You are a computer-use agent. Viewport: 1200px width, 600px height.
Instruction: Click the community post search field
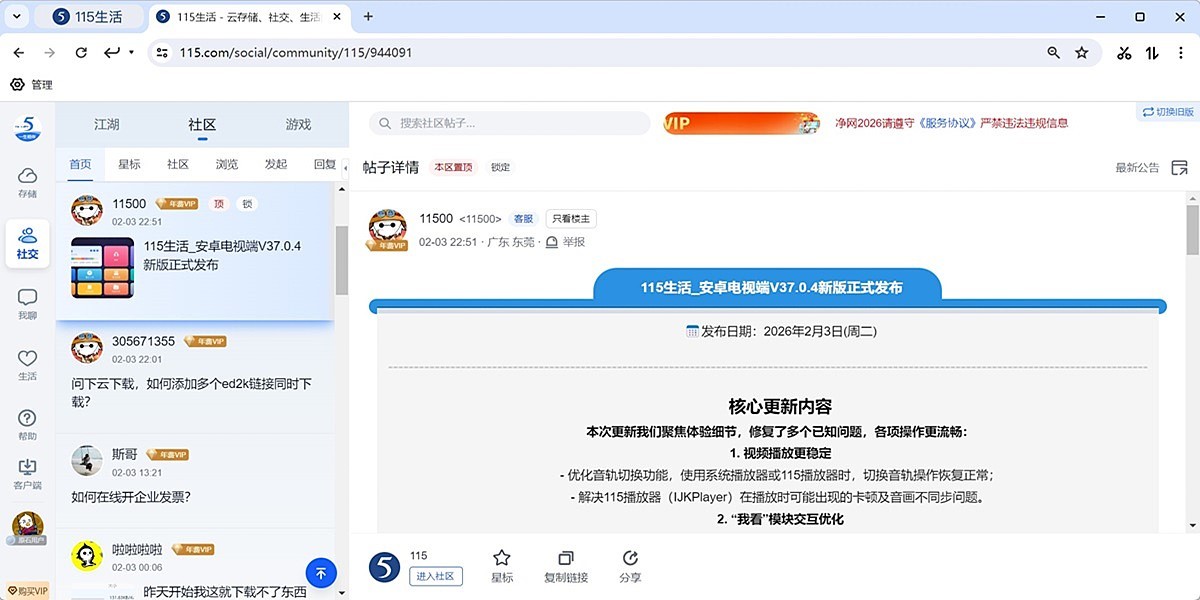tap(508, 123)
